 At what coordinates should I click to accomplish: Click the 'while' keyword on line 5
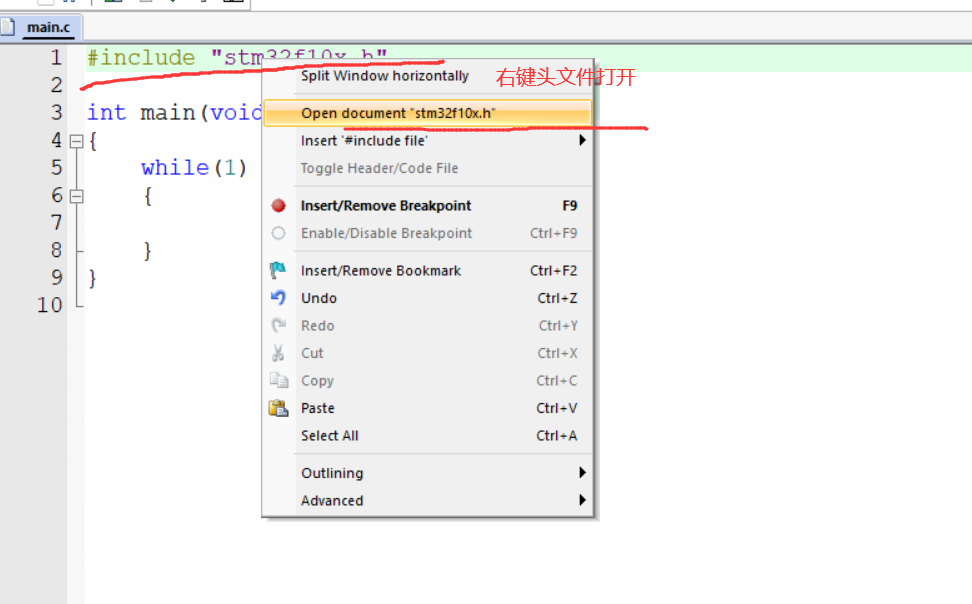pyautogui.click(x=175, y=167)
